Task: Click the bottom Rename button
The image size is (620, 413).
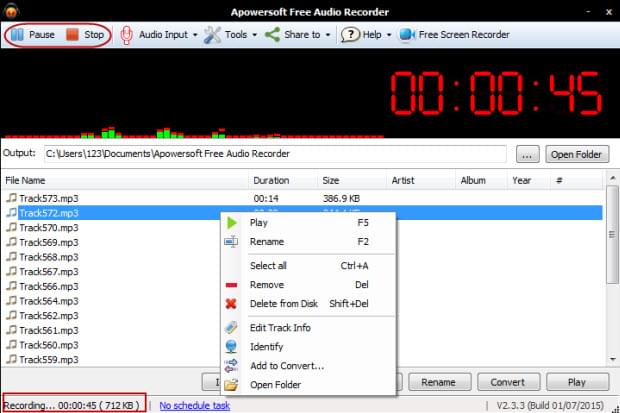Action: (x=439, y=382)
